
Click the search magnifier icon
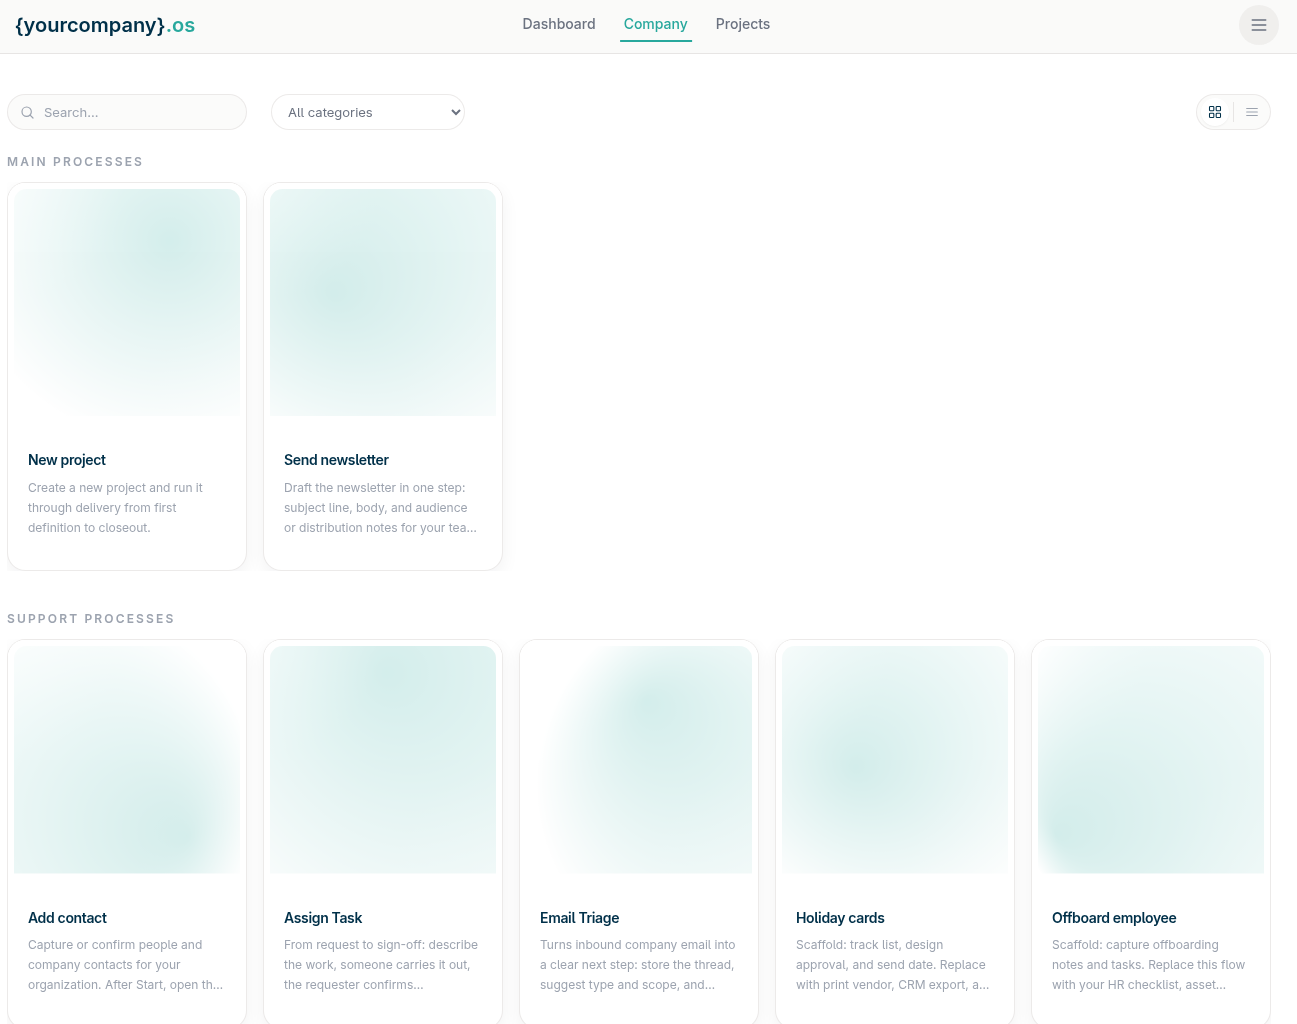[x=28, y=113]
